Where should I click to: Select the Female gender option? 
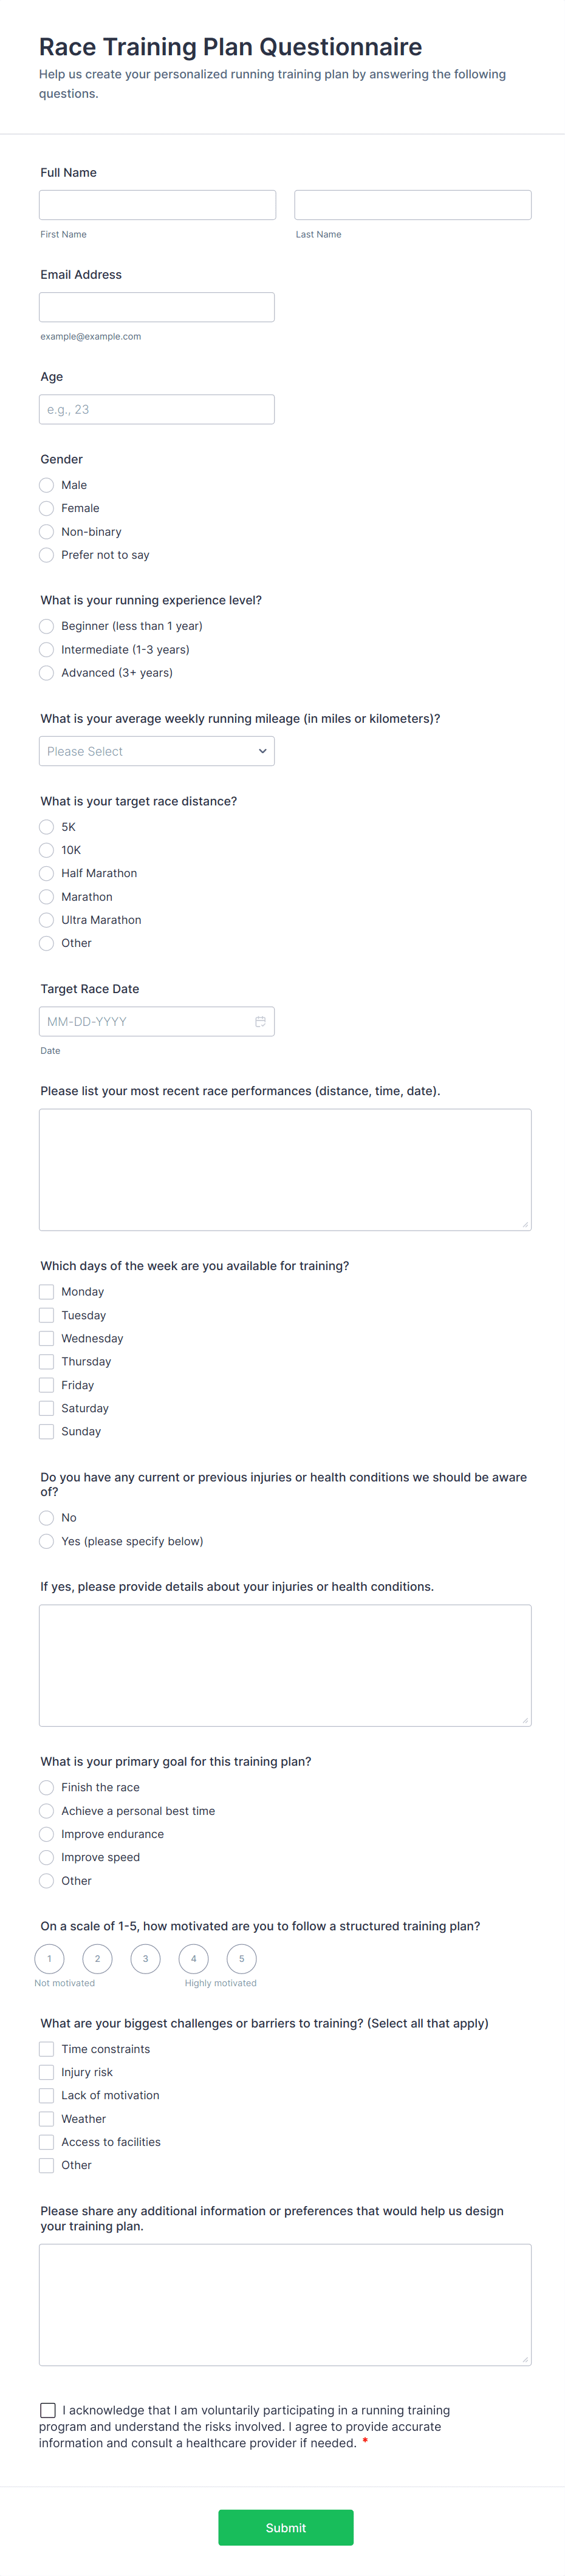point(47,508)
